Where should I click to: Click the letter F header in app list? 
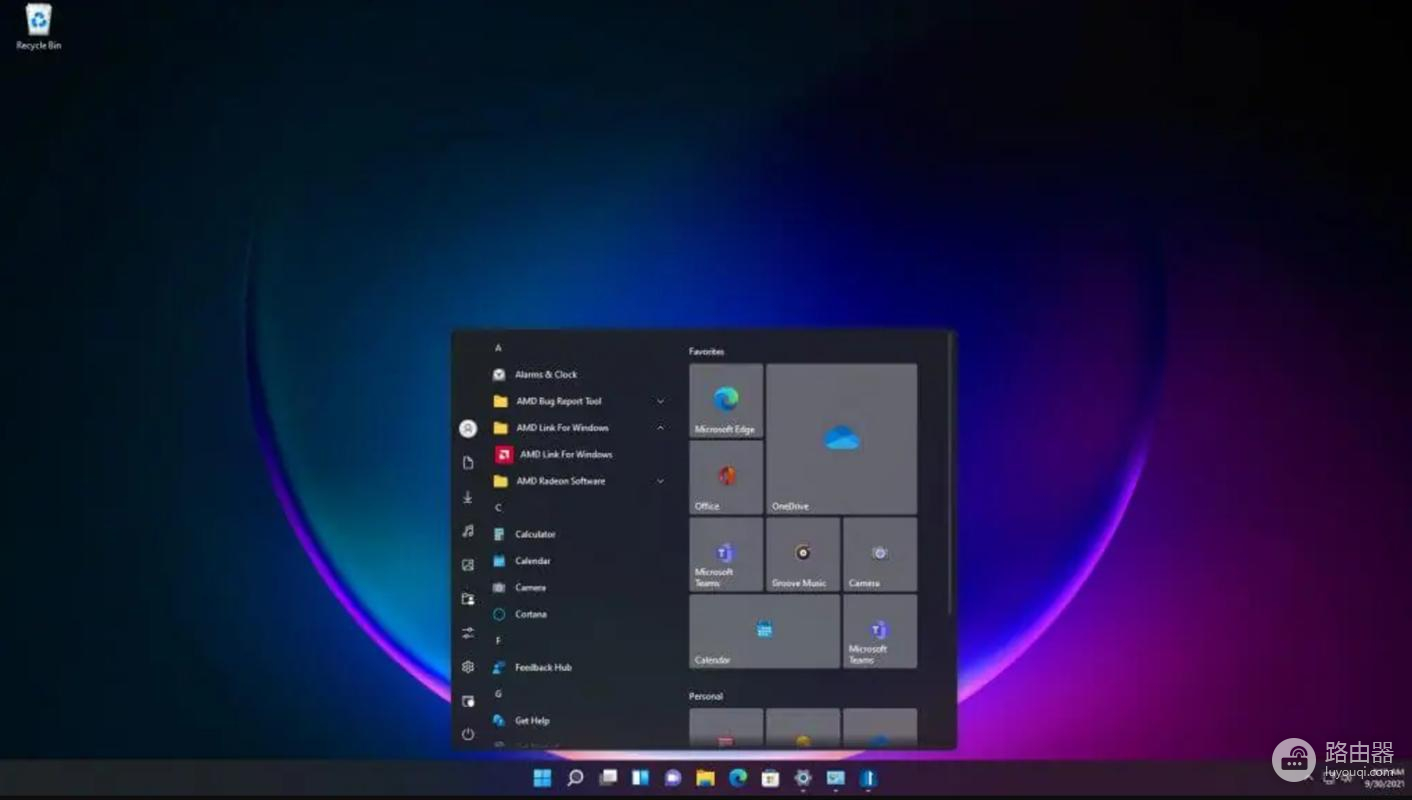point(498,640)
